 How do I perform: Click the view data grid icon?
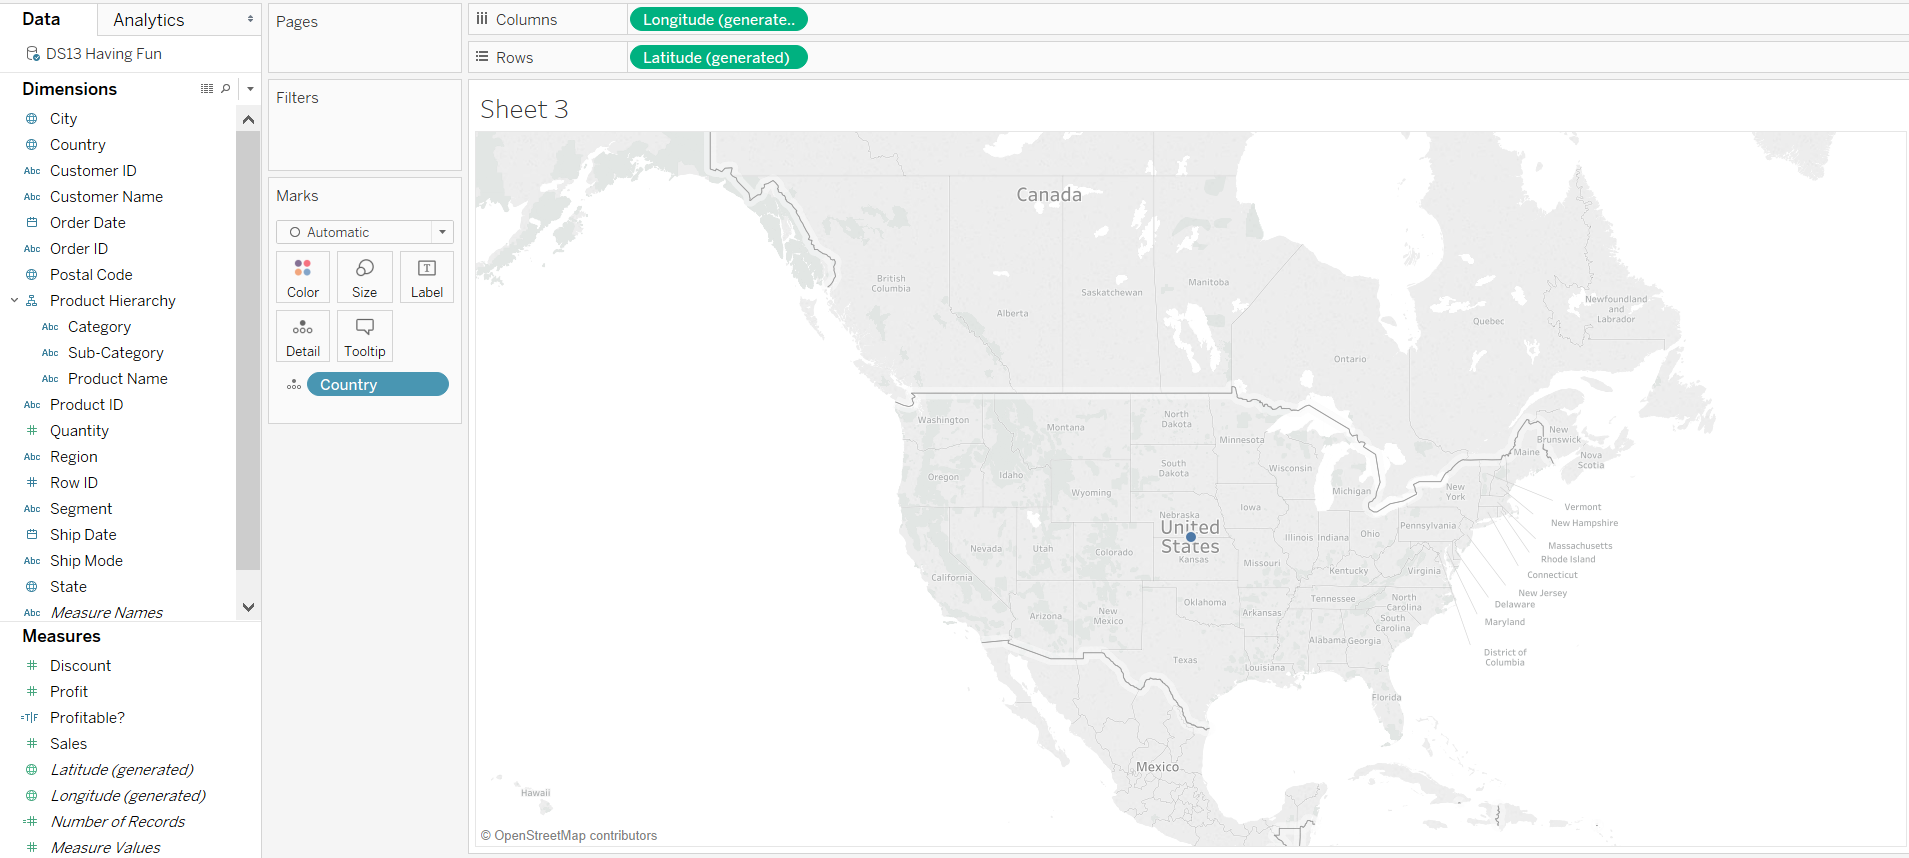(207, 89)
